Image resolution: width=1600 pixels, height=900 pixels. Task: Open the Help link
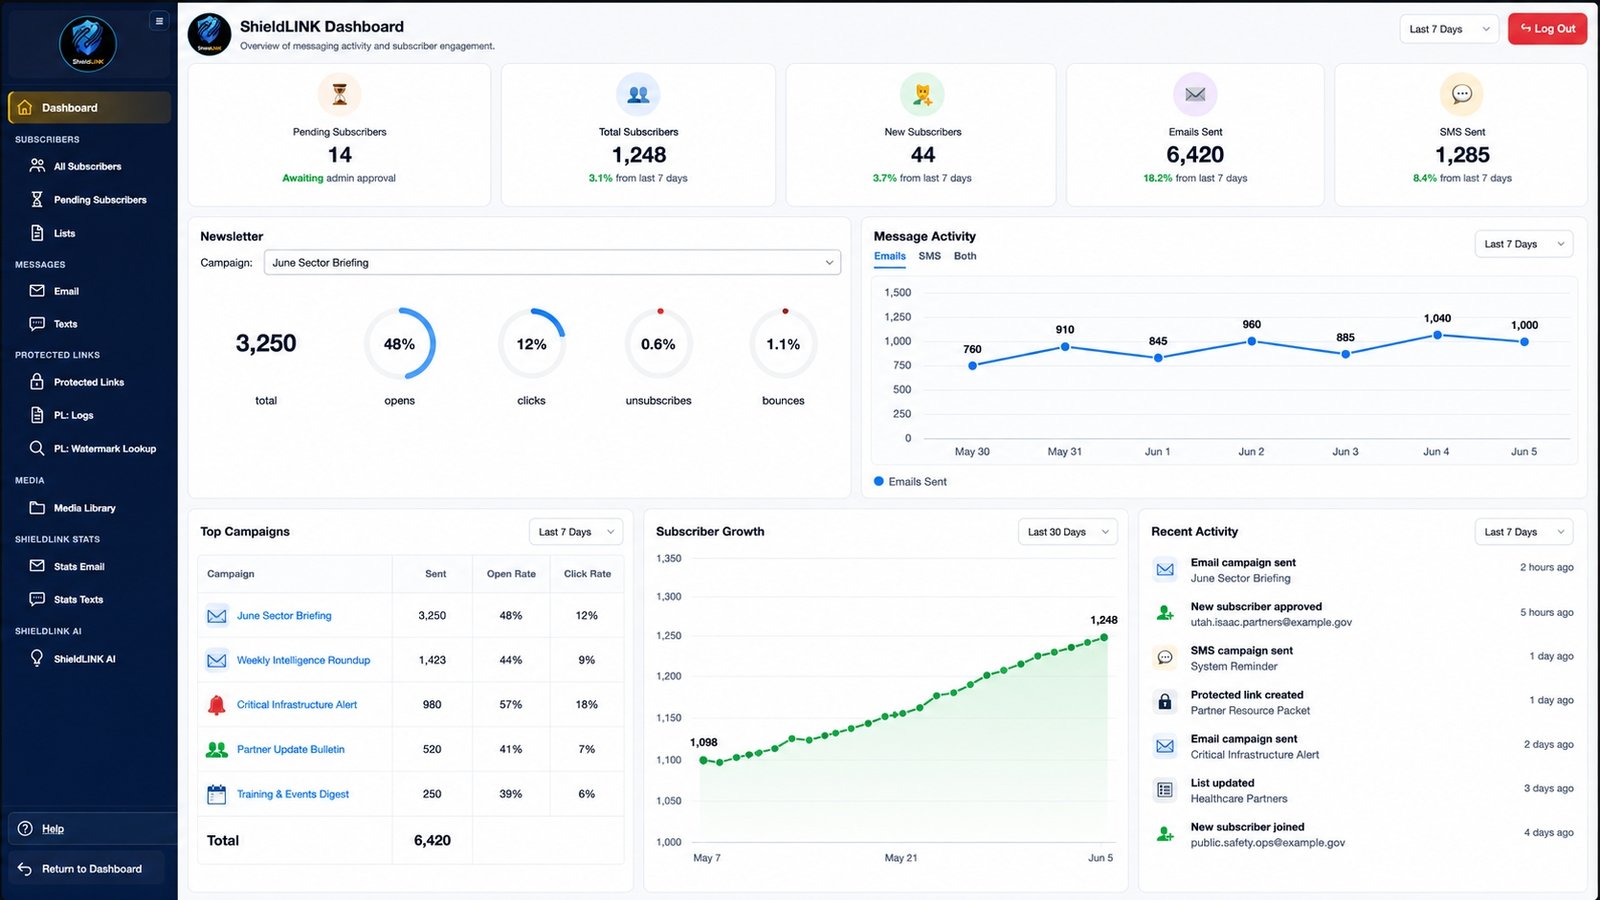(x=53, y=829)
